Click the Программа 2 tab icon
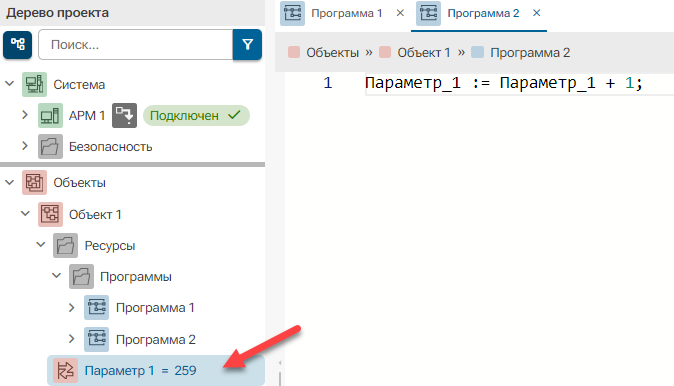 (x=429, y=13)
